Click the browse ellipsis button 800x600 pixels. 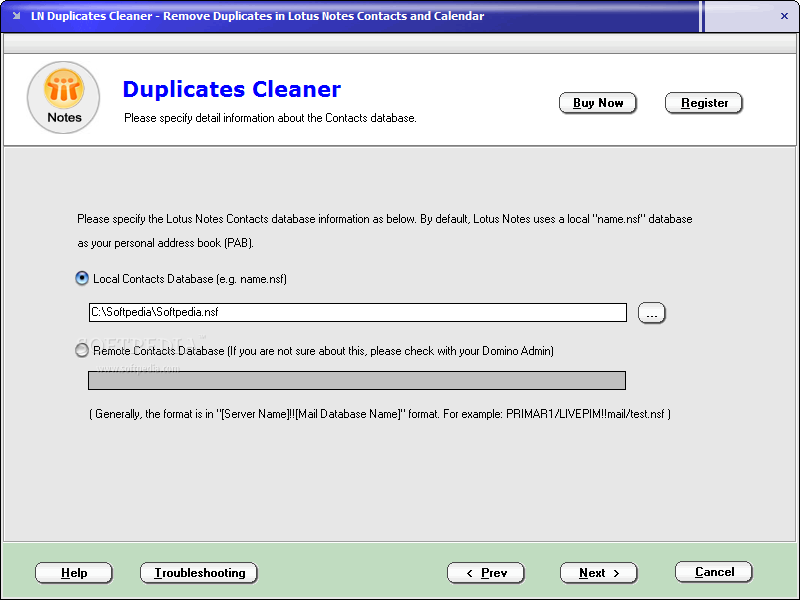[x=652, y=313]
